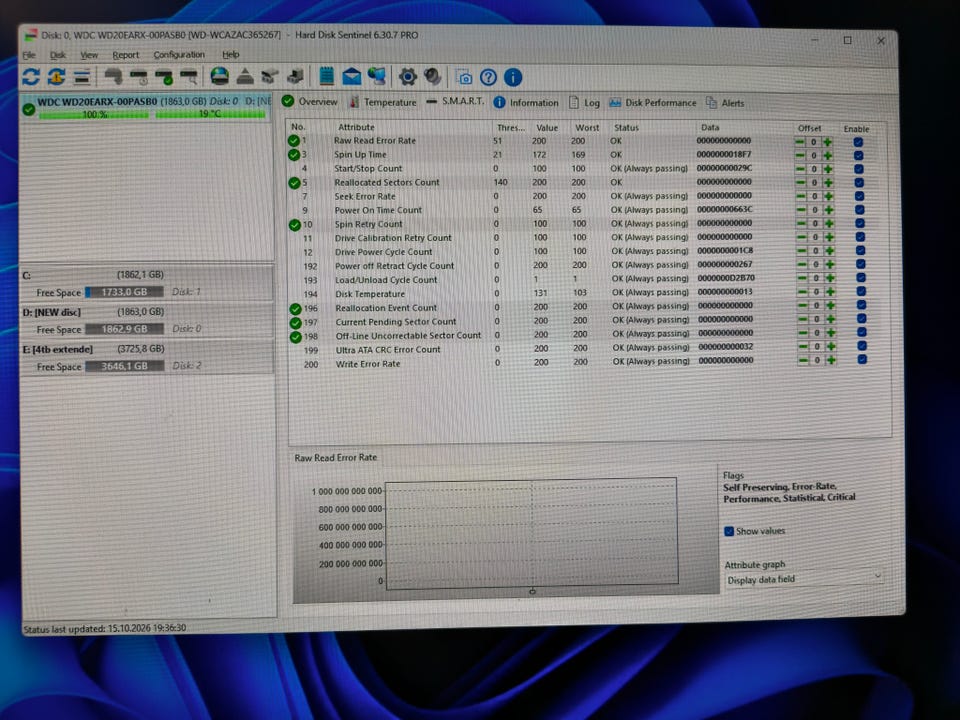Uncheck Enable for Power On Time Count

pos(860,210)
